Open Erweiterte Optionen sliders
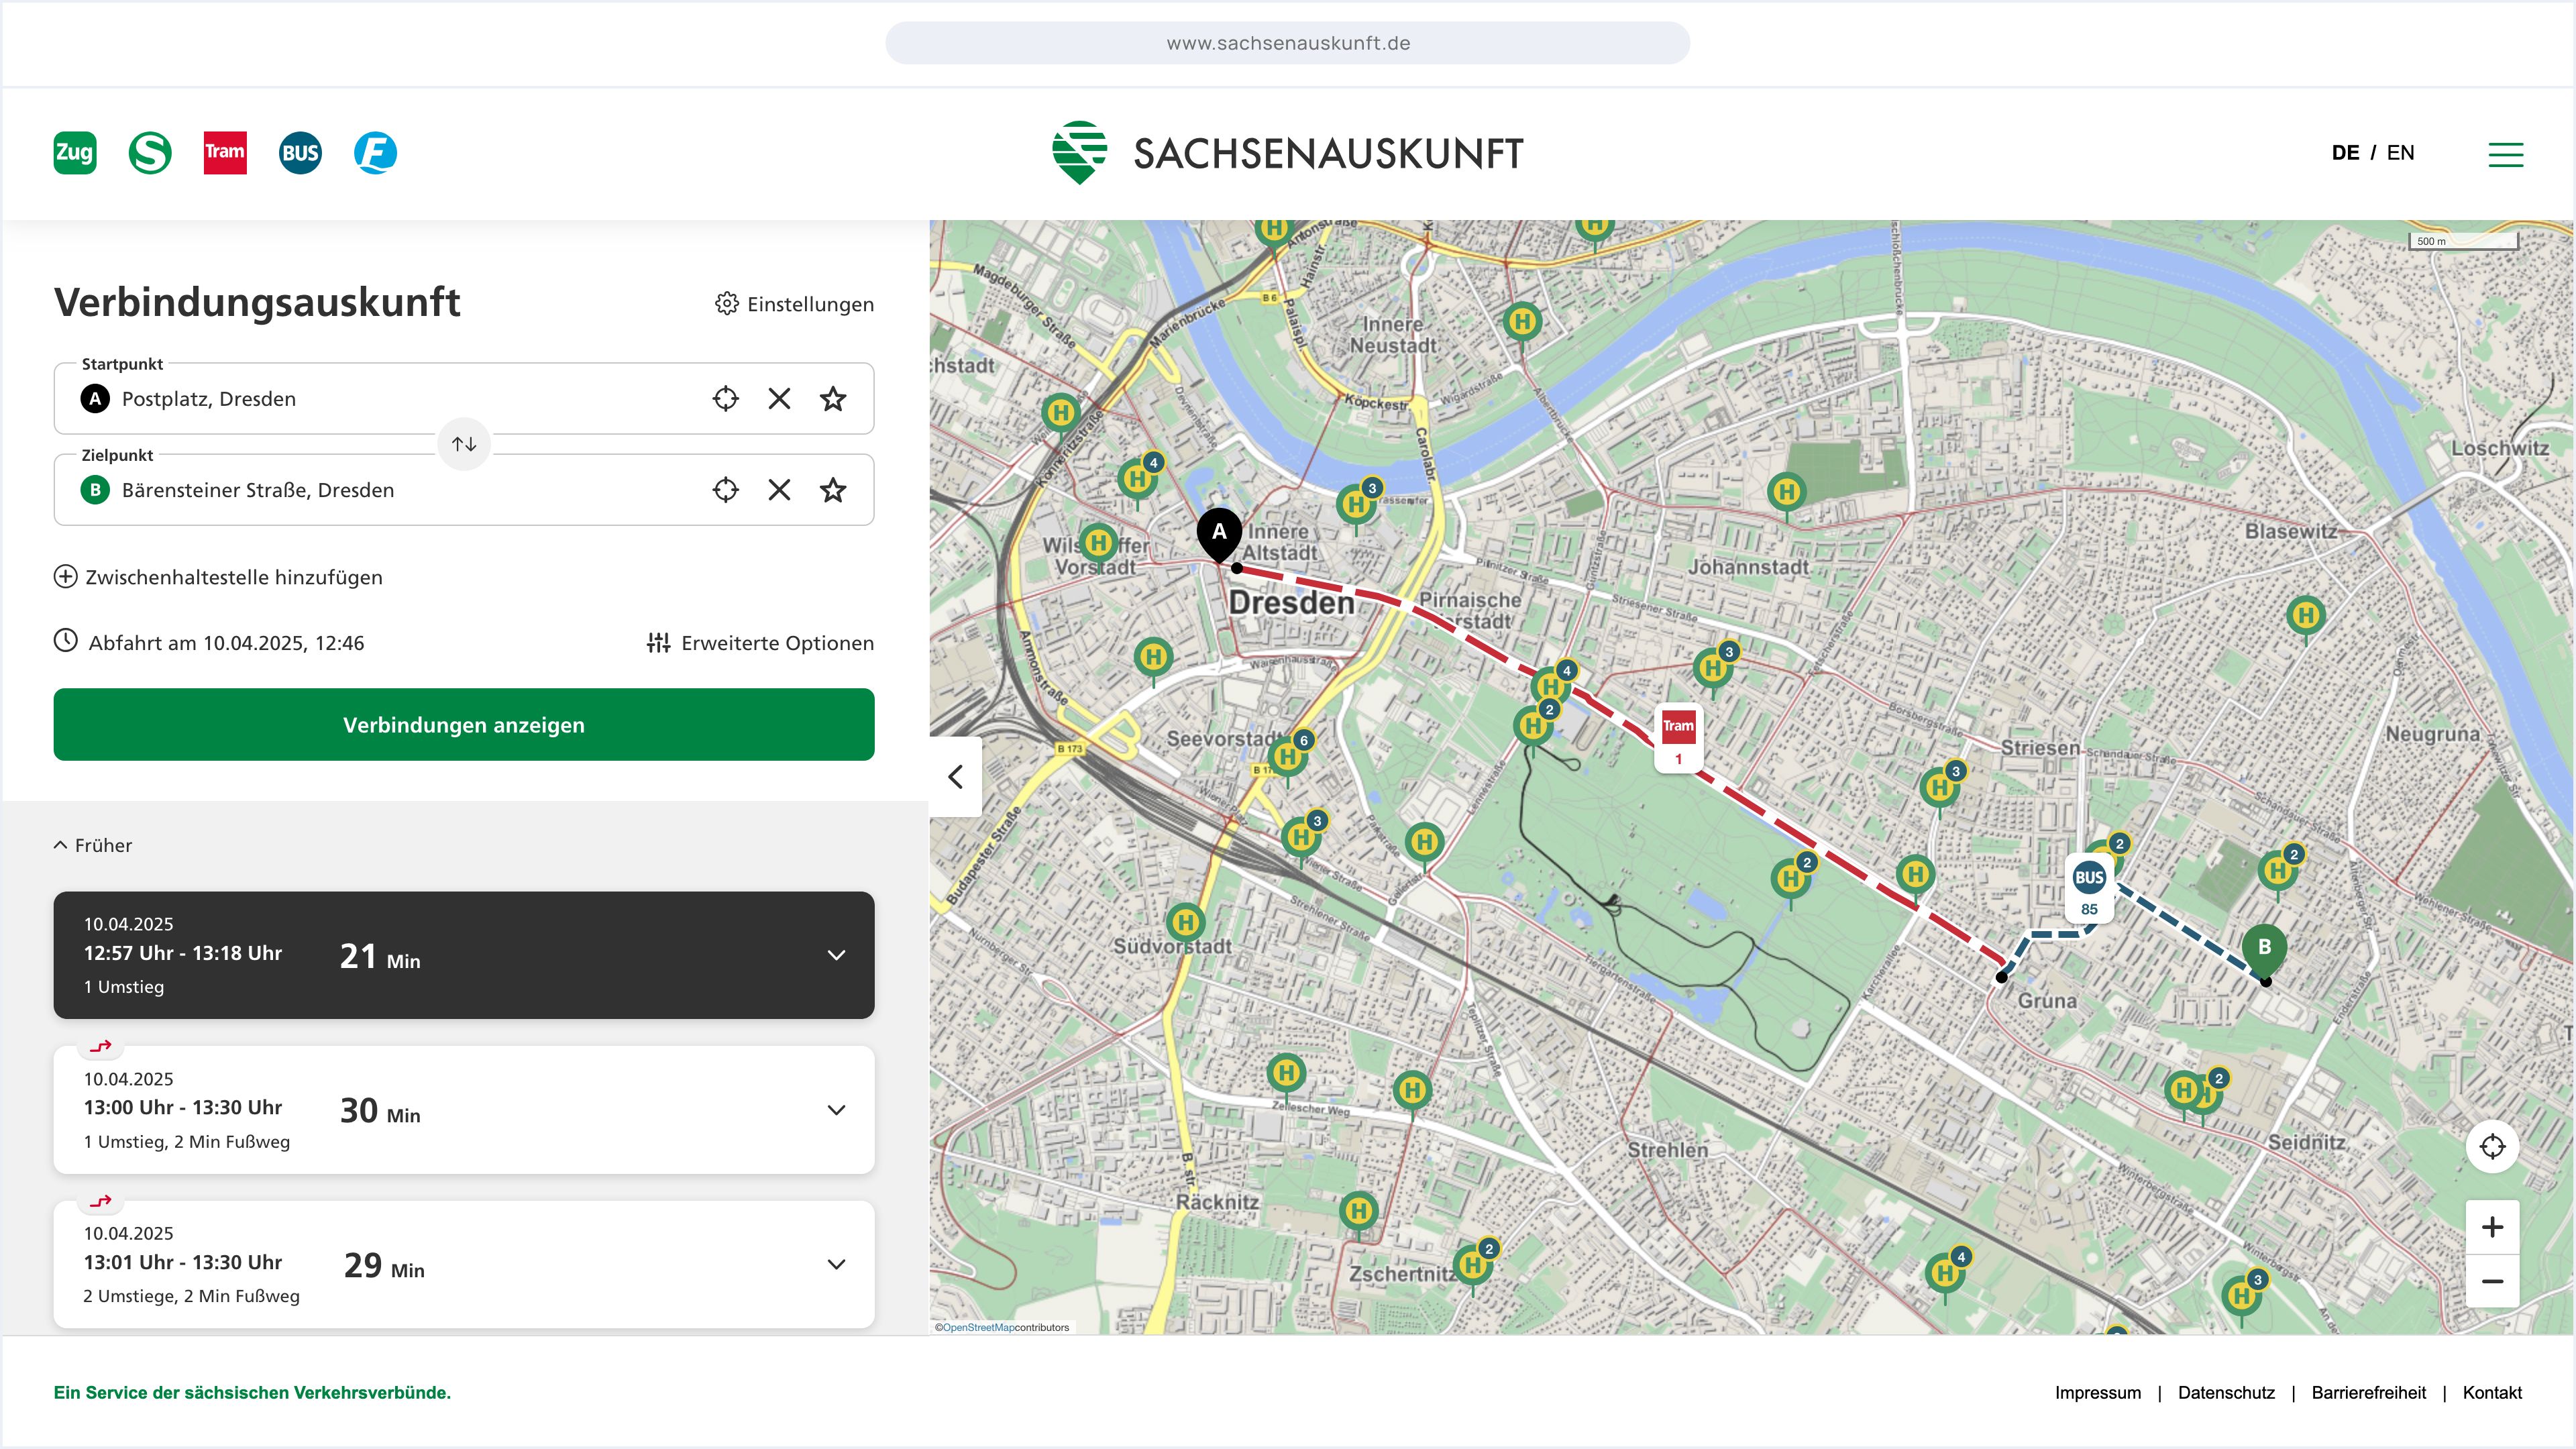 tap(760, 643)
